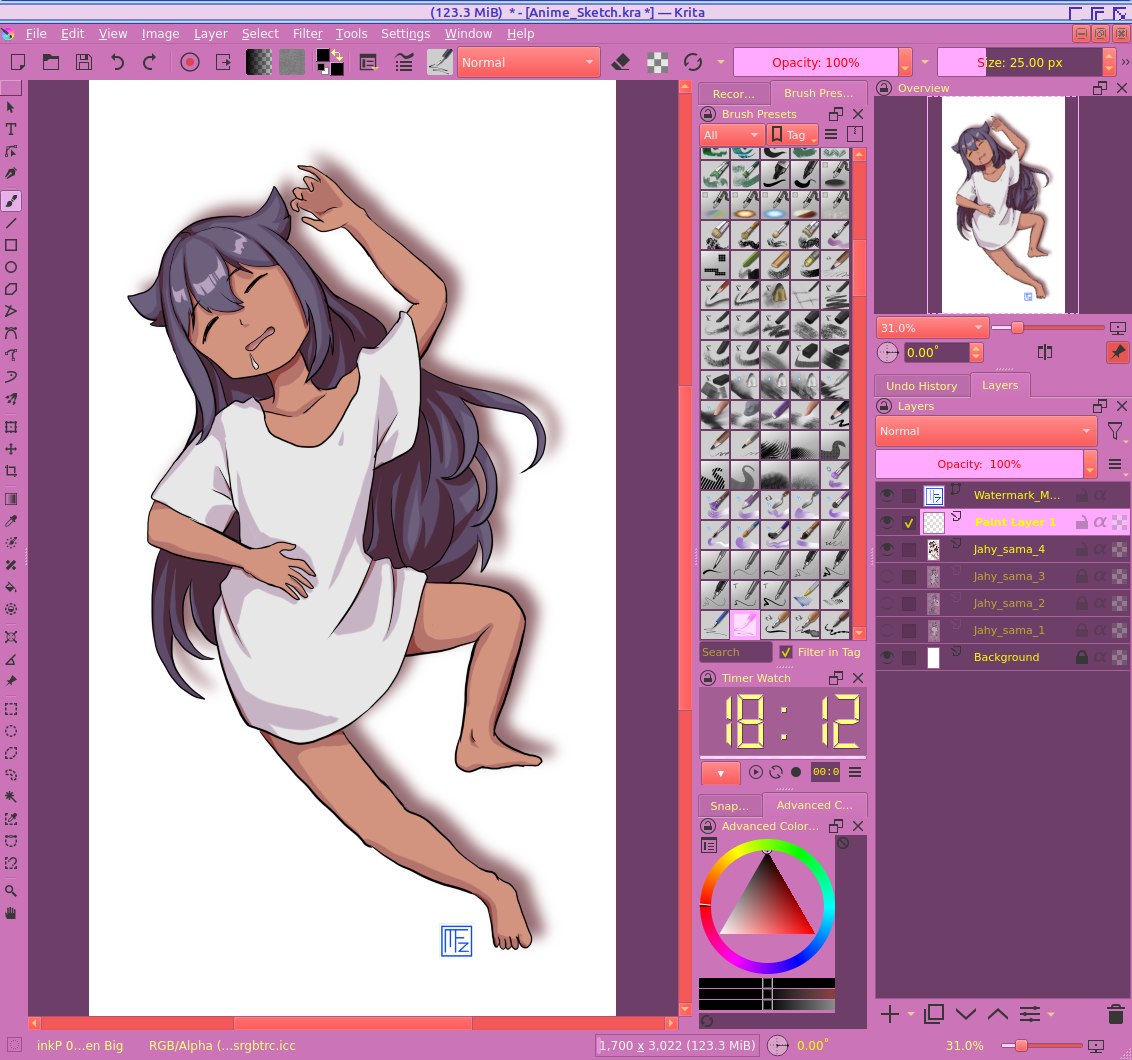Expand the All brush tag dropdown
Viewport: 1132px width, 1060px height.
click(x=731, y=135)
